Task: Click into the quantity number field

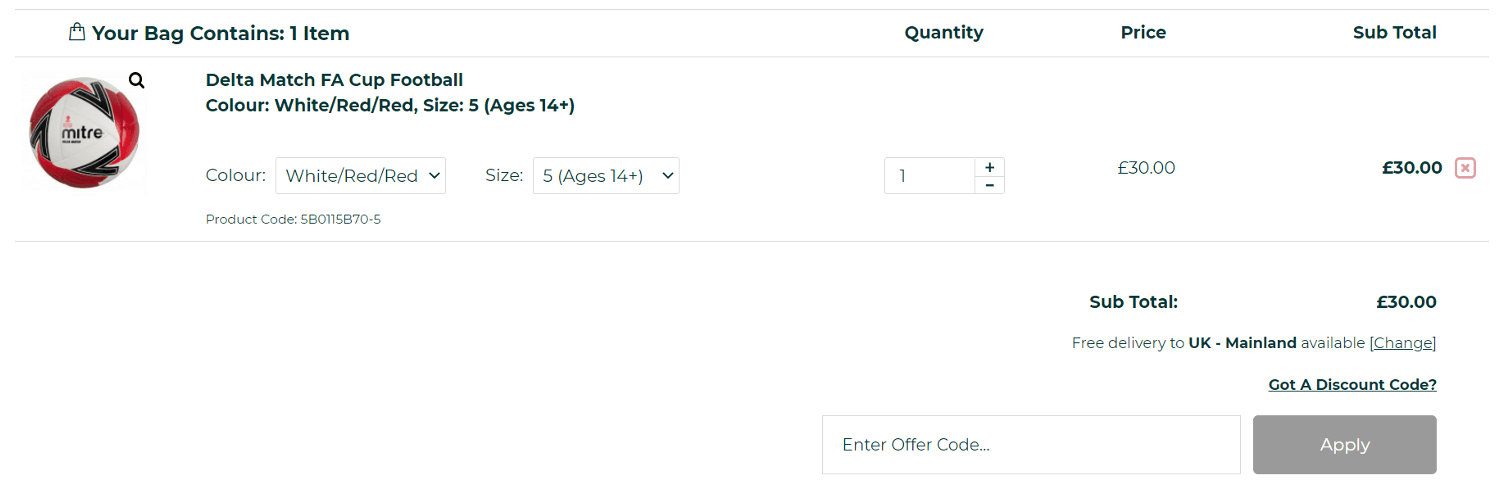Action: [x=930, y=176]
